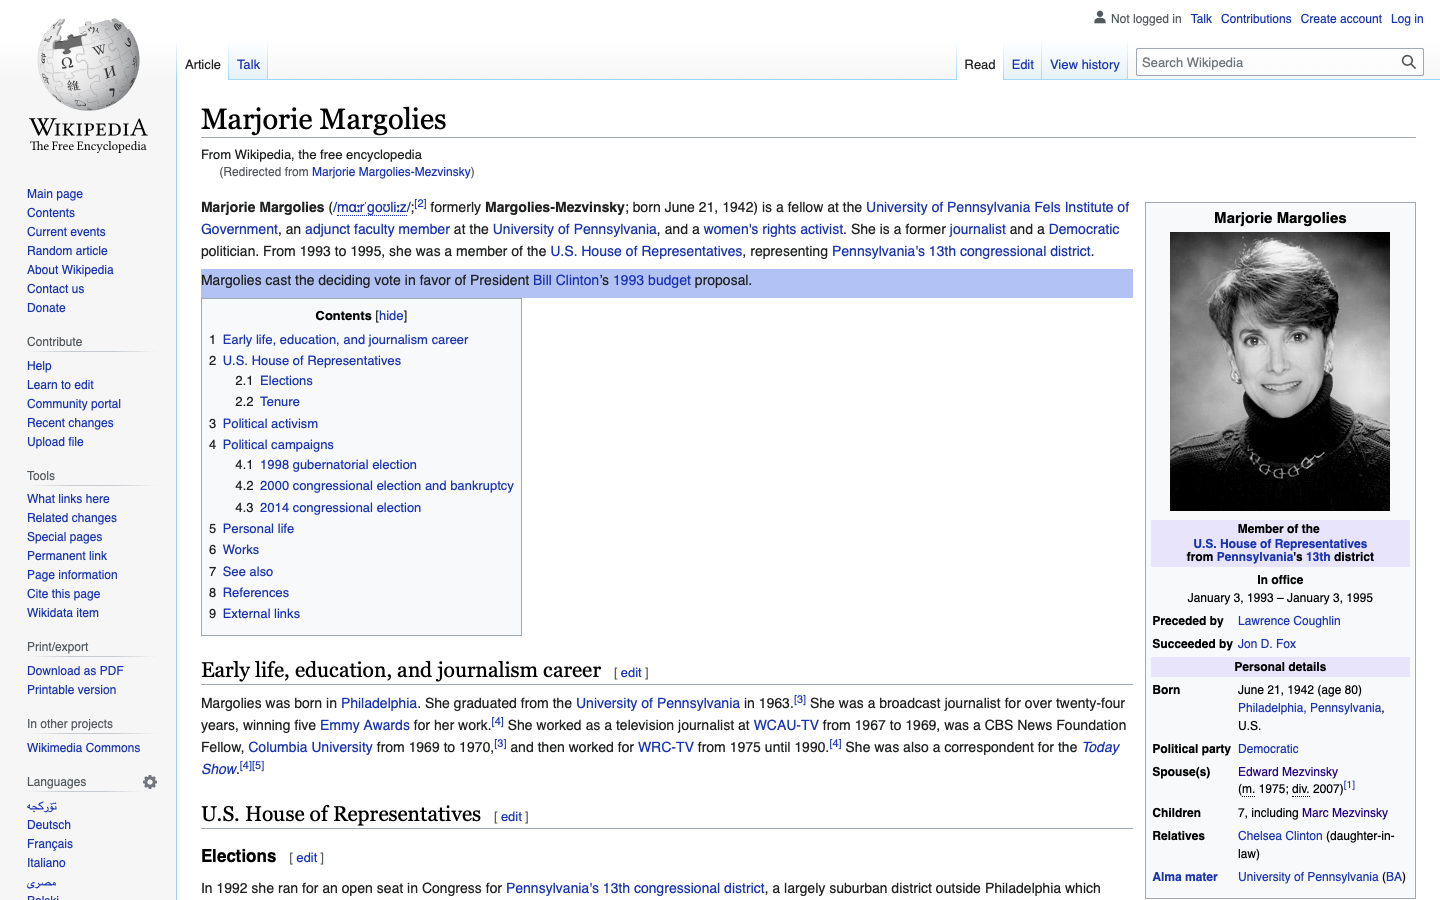
Task: Click What links here tool
Action: pyautogui.click(x=68, y=499)
